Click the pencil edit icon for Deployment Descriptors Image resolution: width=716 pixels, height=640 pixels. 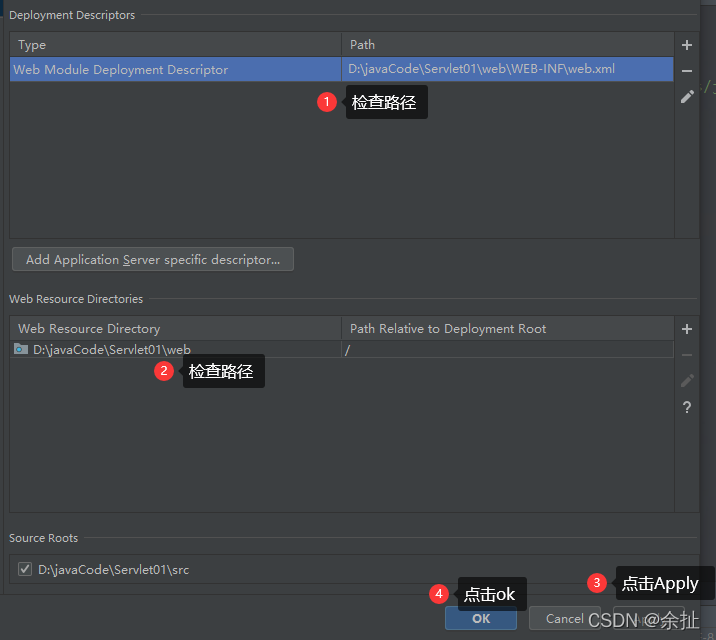point(687,97)
